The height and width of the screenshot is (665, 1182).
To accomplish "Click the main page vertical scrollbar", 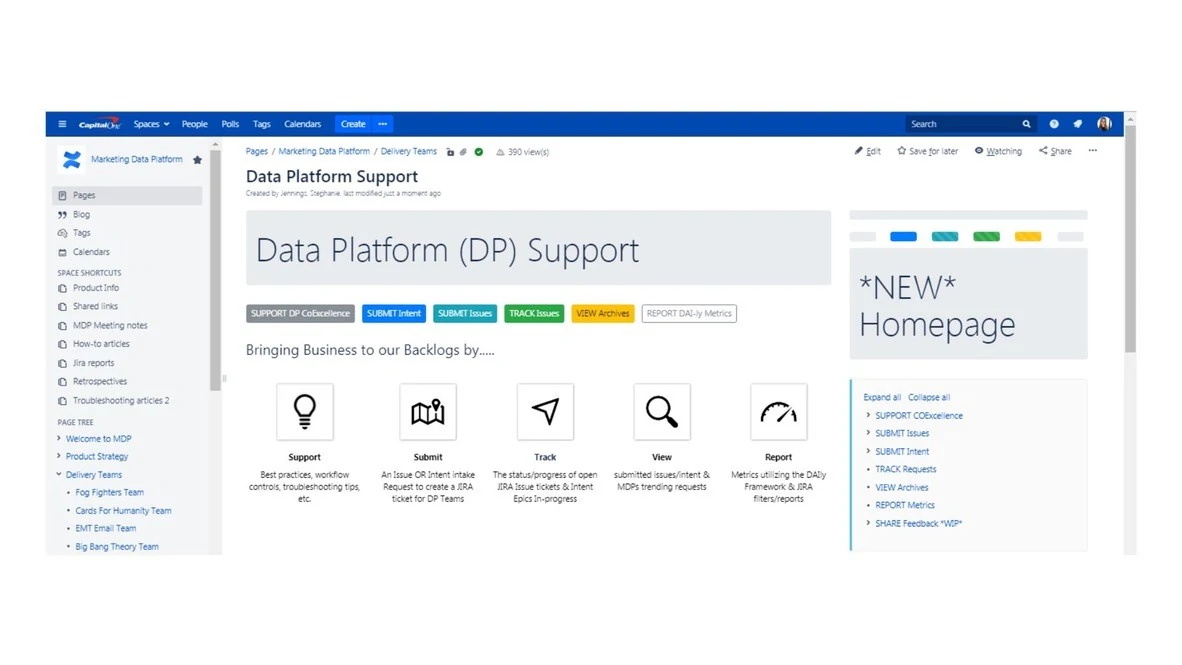I will click(x=1130, y=240).
